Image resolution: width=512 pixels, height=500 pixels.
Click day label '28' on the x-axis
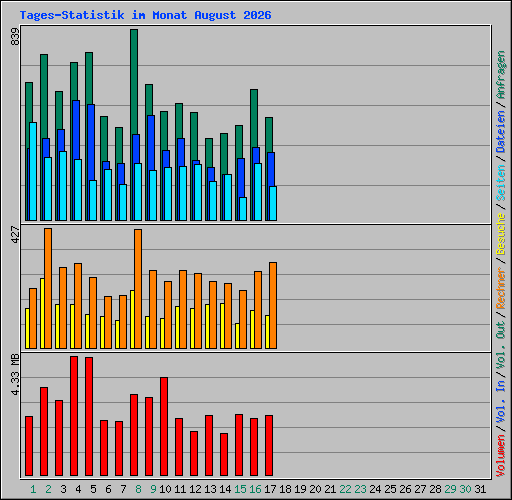click(435, 489)
